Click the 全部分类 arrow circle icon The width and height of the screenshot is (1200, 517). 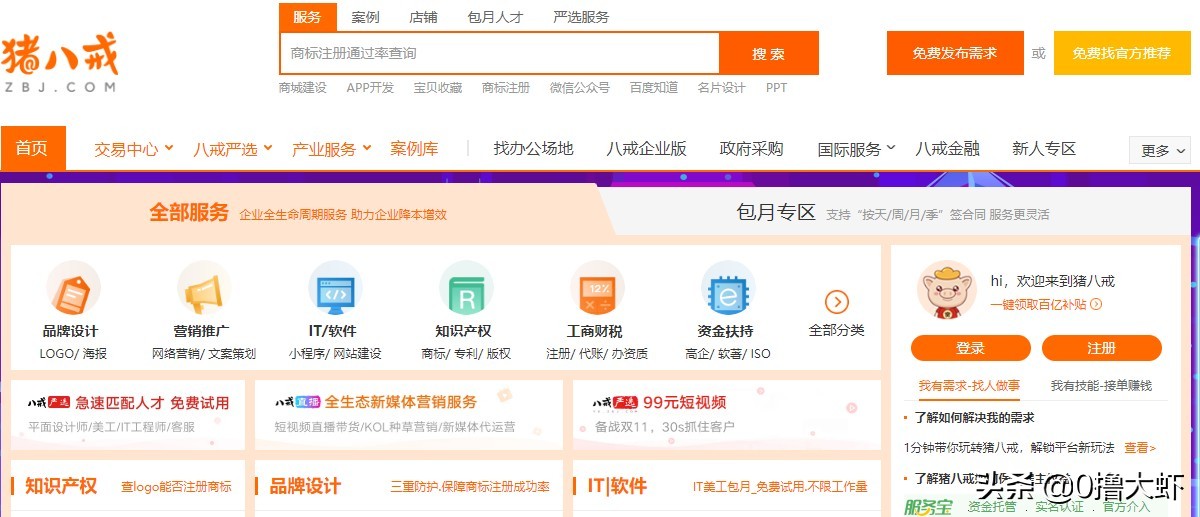(837, 302)
